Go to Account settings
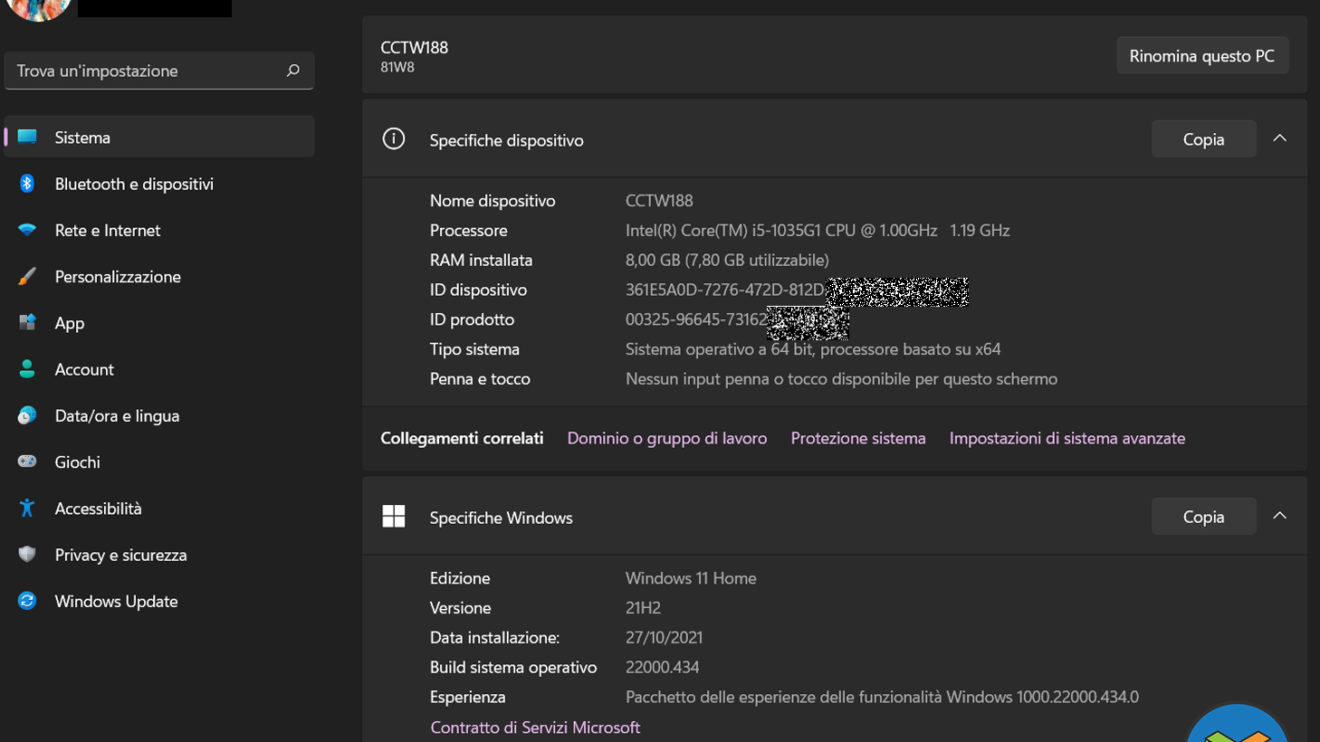Screen dimensions: 1320x742 (84, 369)
